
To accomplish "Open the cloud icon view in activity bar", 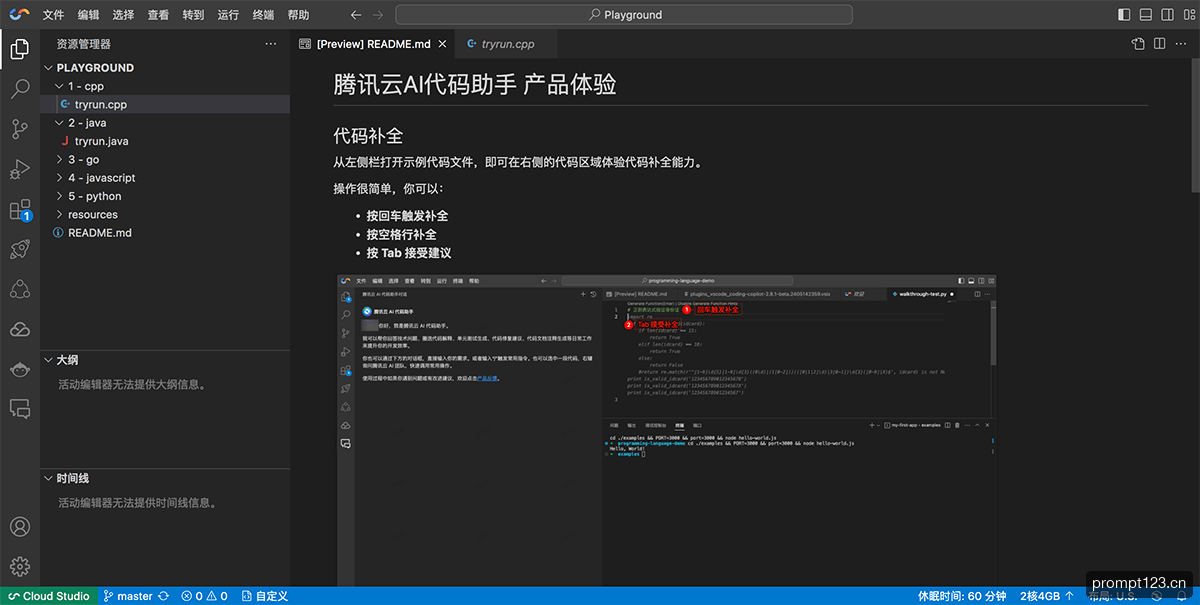I will coord(20,329).
